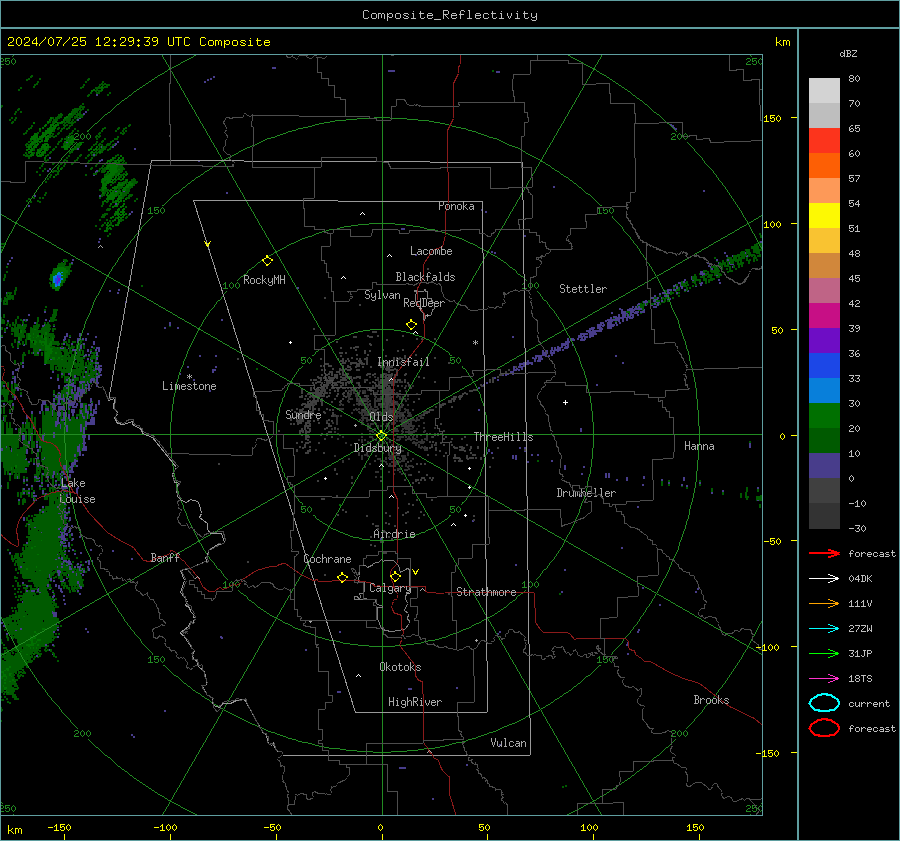
Task: Click the red forecast arrow in legend
Action: tap(824, 553)
